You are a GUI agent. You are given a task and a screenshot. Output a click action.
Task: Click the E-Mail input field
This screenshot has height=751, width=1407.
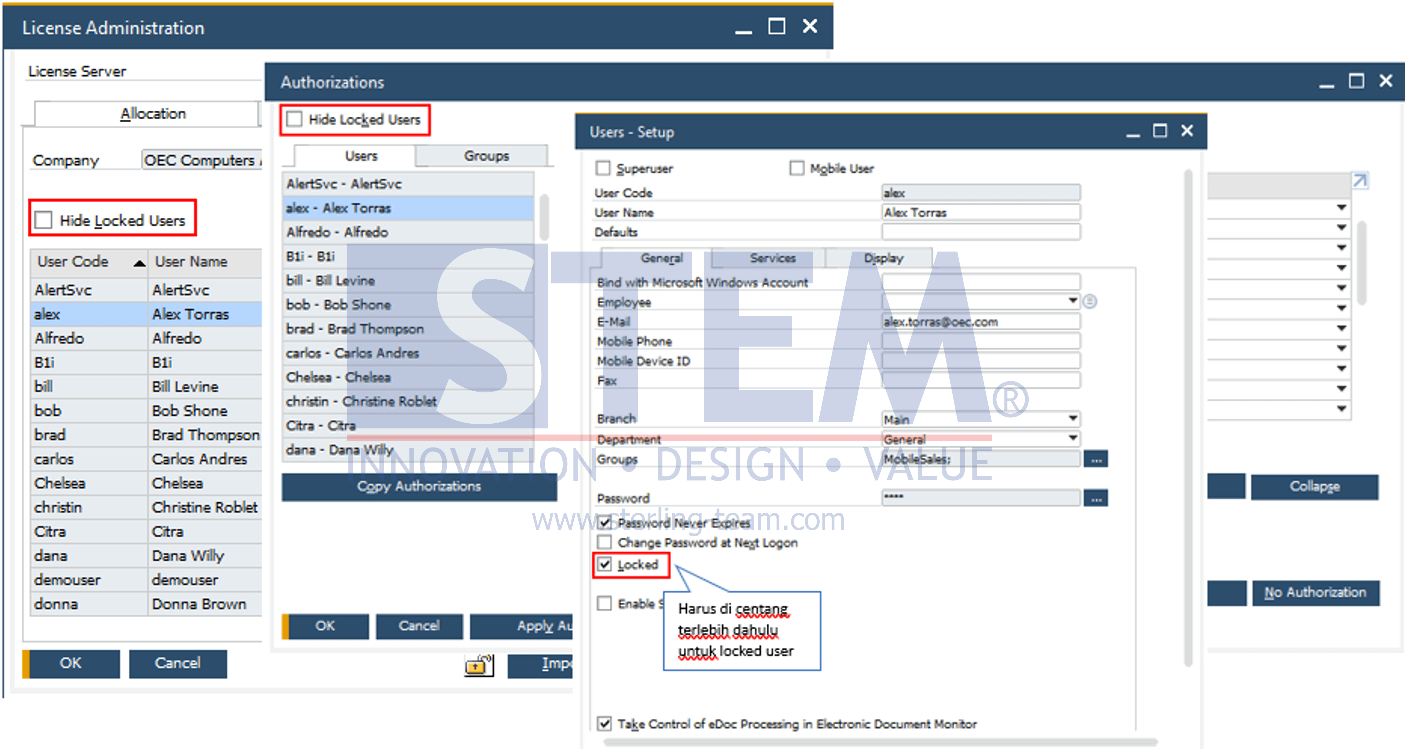(x=981, y=322)
